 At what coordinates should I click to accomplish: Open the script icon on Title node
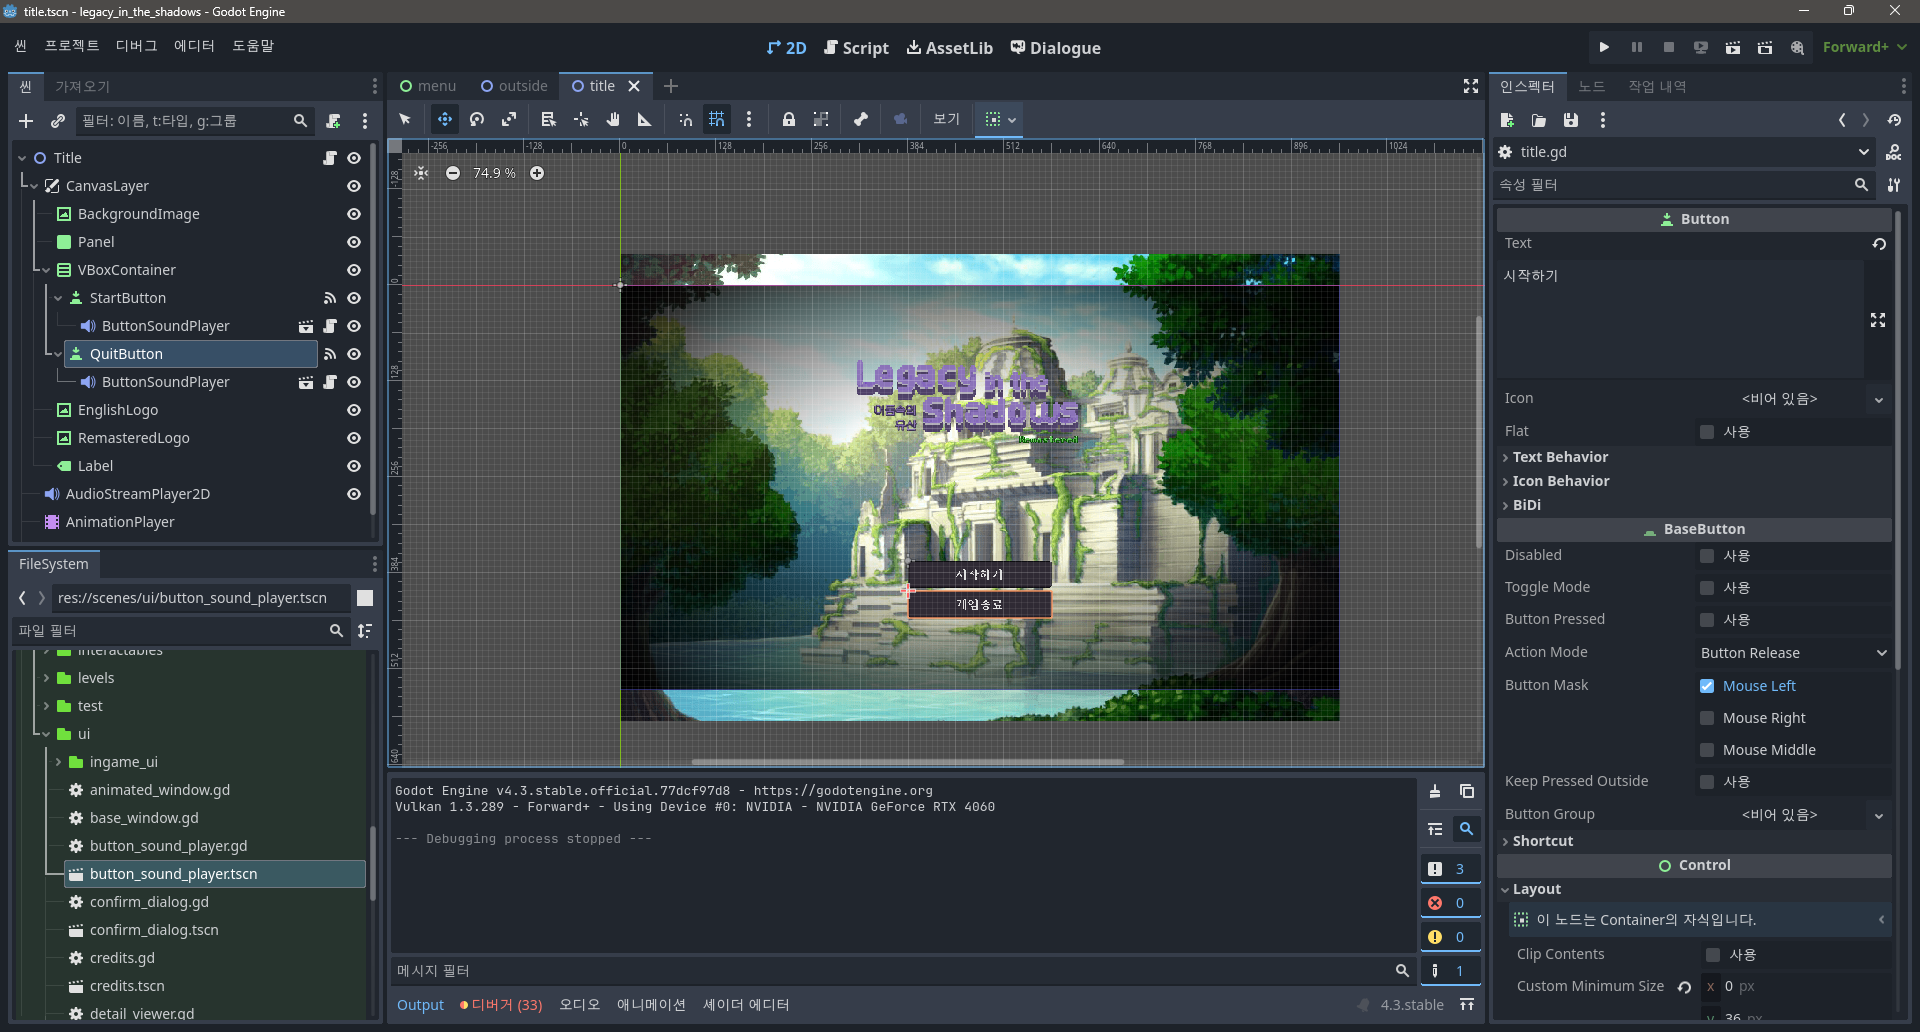click(x=330, y=158)
